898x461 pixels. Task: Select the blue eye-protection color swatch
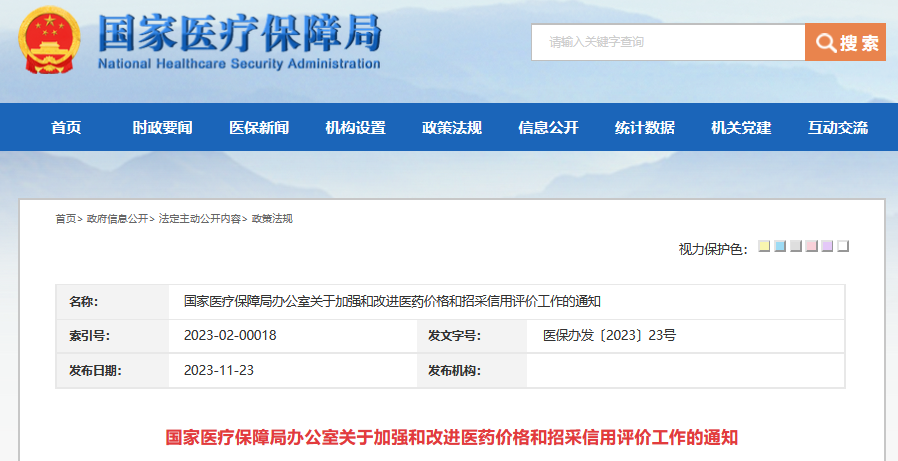779,246
